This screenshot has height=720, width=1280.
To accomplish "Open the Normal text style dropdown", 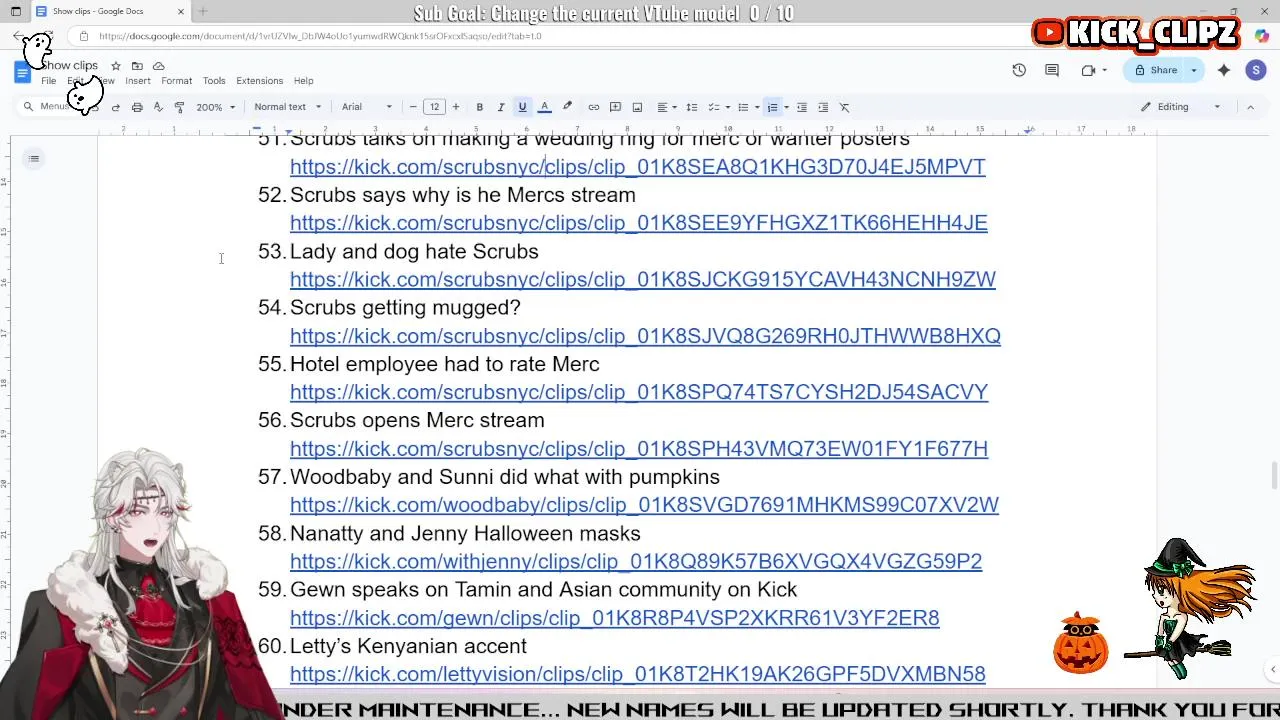I will pyautogui.click(x=287, y=107).
